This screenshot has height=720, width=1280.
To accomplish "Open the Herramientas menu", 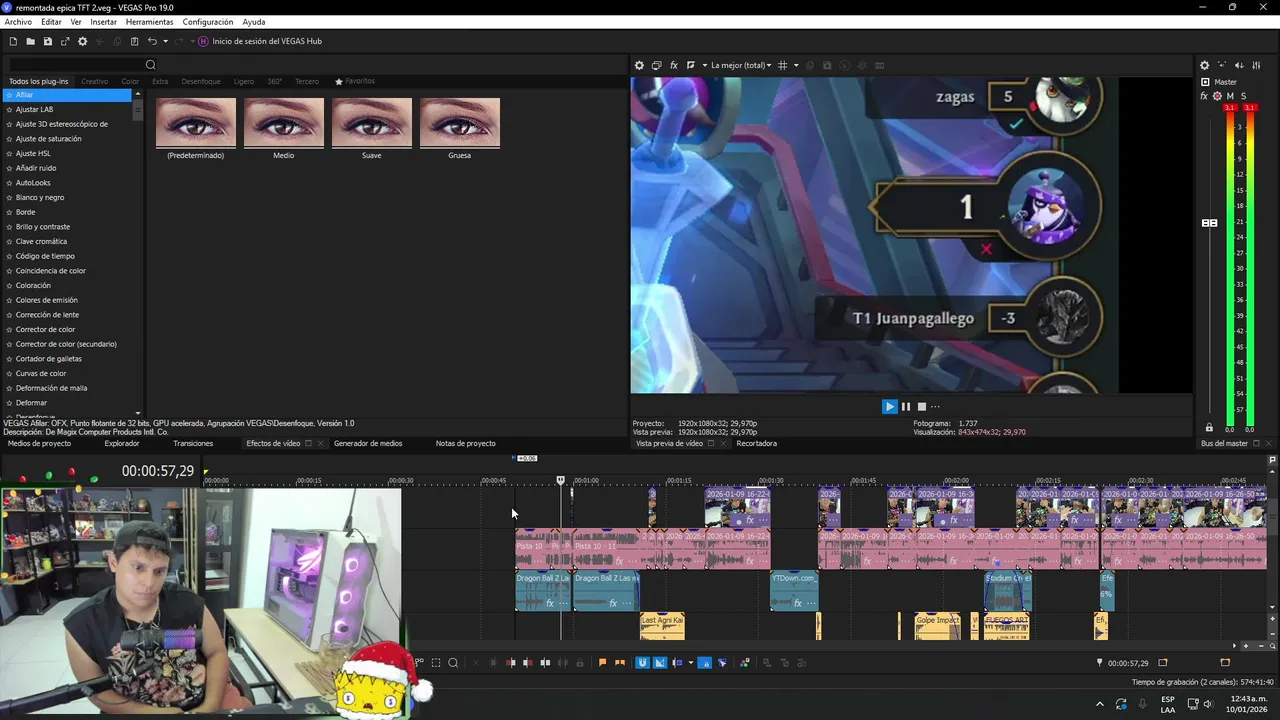I will coord(149,22).
